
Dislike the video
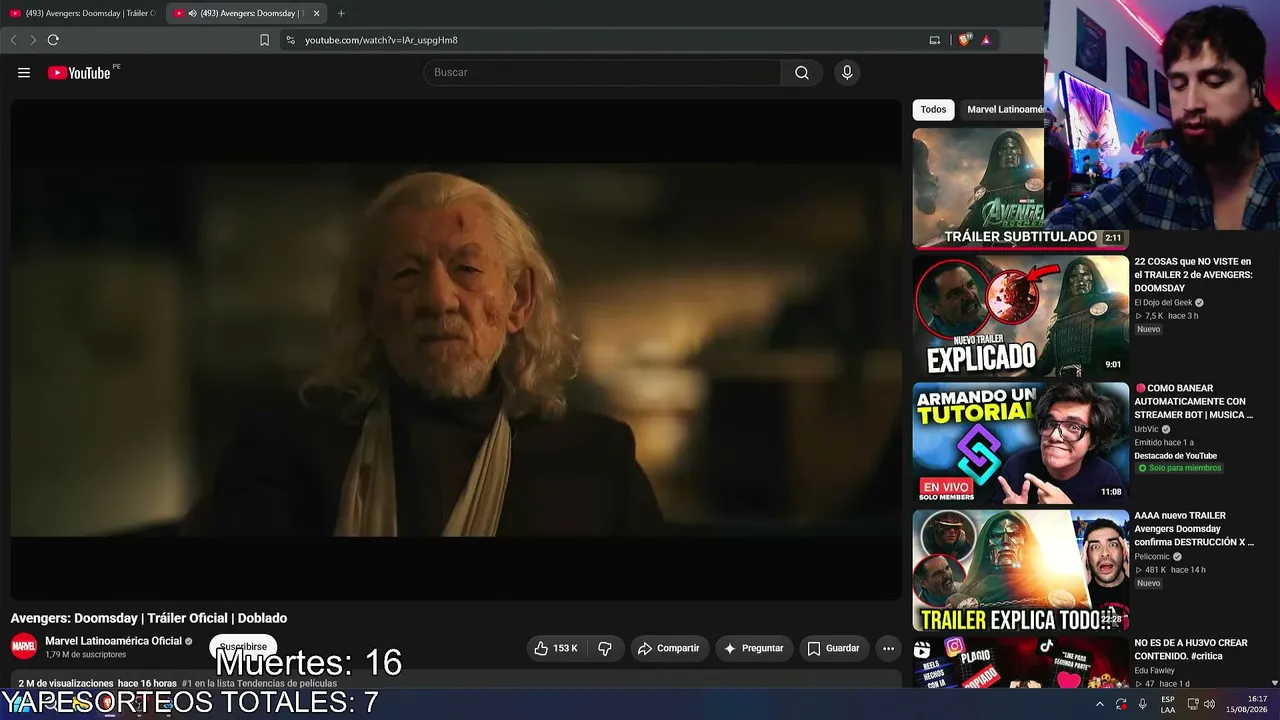(605, 648)
